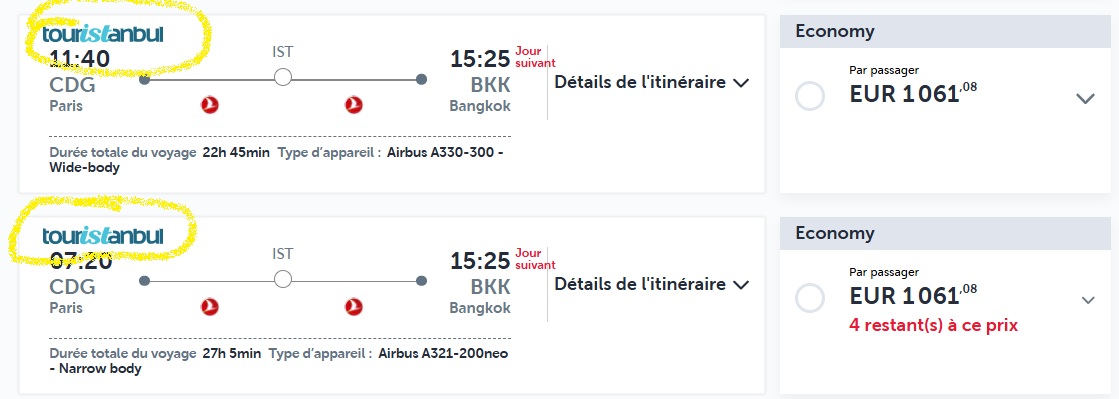Click second Turkish Airlines logo on the 27h 5min flight
1119x399 pixels.
(353, 307)
